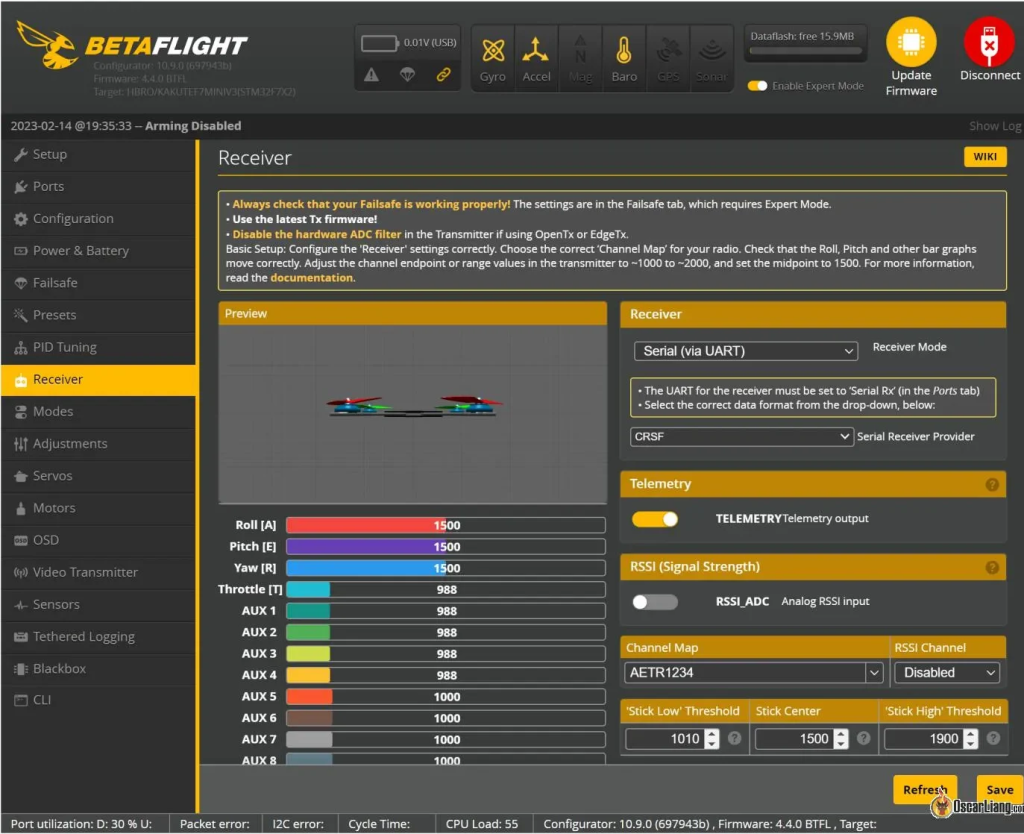Click the RSSI Signal Strength help icon
Screen dimensions: 1024x834
(x=992, y=568)
